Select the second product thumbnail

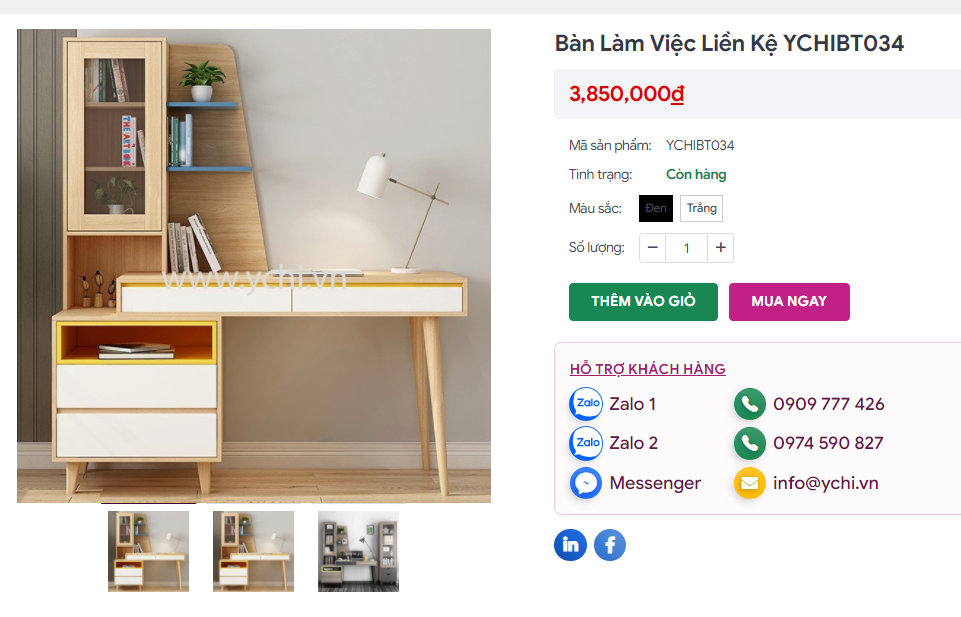253,551
